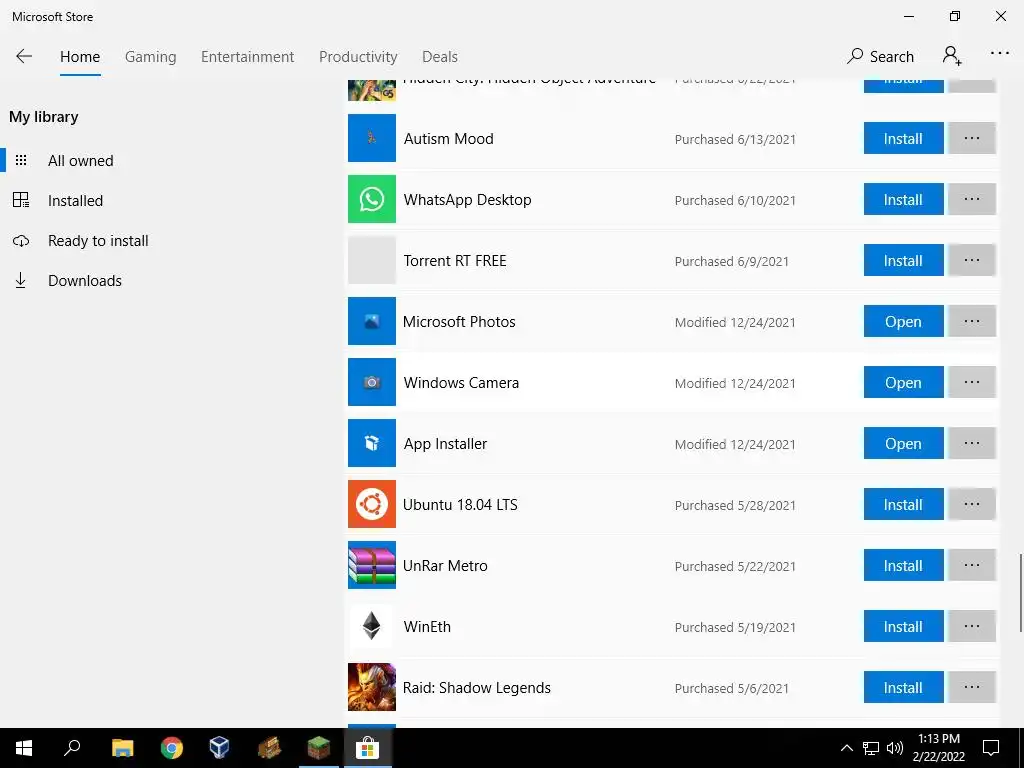Screen dimensions: 1024x768
Task: Install WhatsApp Desktop
Action: (x=903, y=199)
